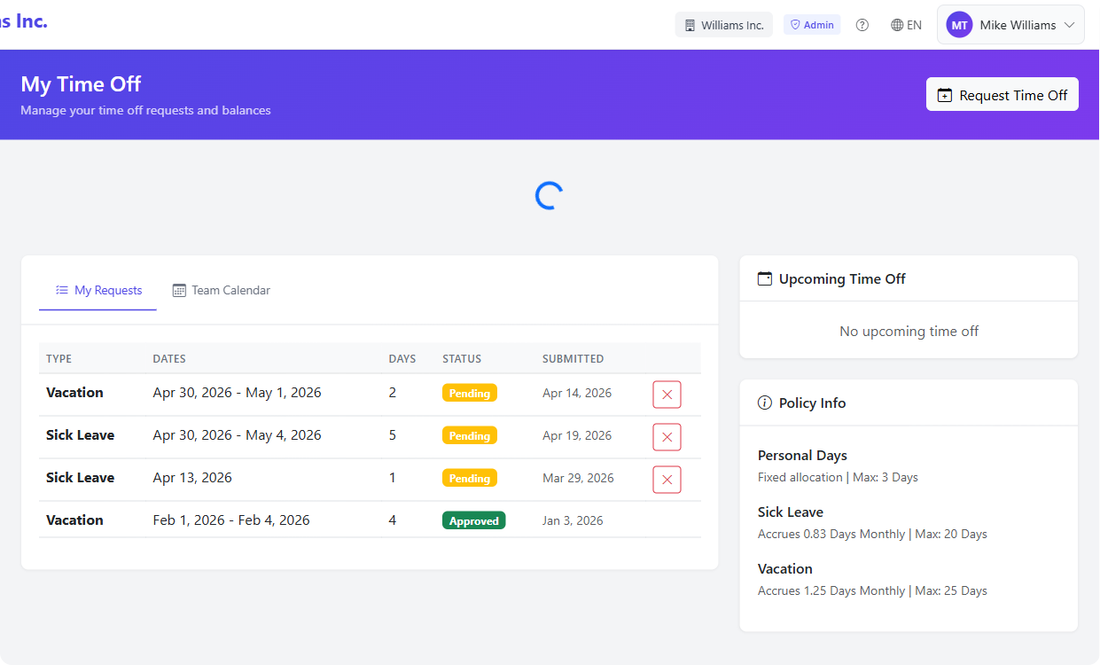Cancel the one-day Sick Leave for Apr 13
This screenshot has height=665, width=1100.
tap(666, 479)
